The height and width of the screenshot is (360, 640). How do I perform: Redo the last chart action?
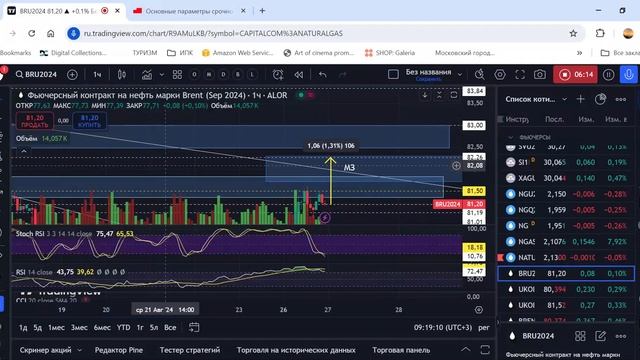[x=342, y=74]
